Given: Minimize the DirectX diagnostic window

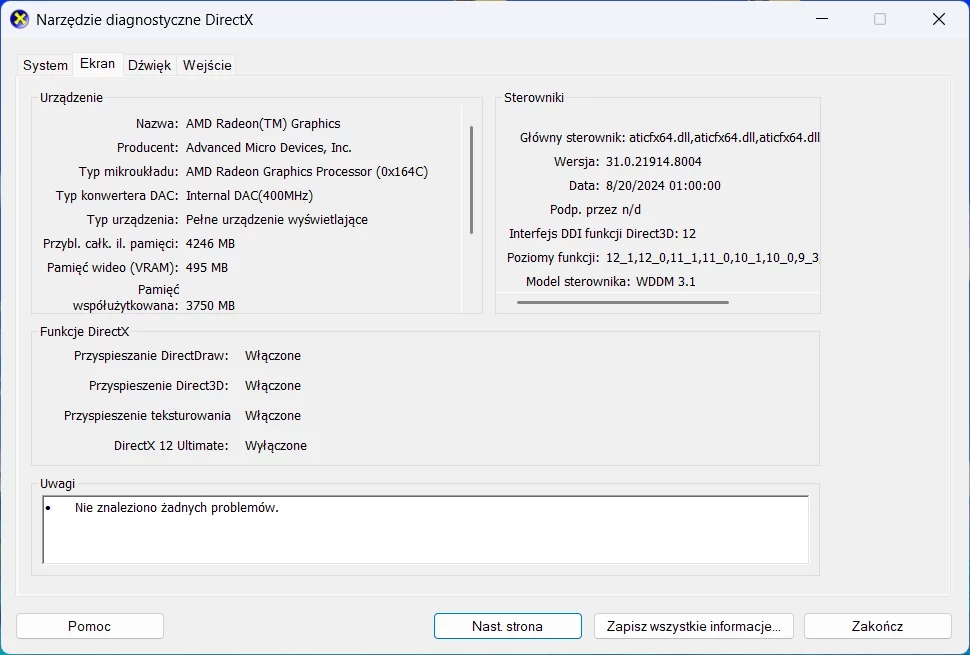Looking at the screenshot, I should [821, 19].
